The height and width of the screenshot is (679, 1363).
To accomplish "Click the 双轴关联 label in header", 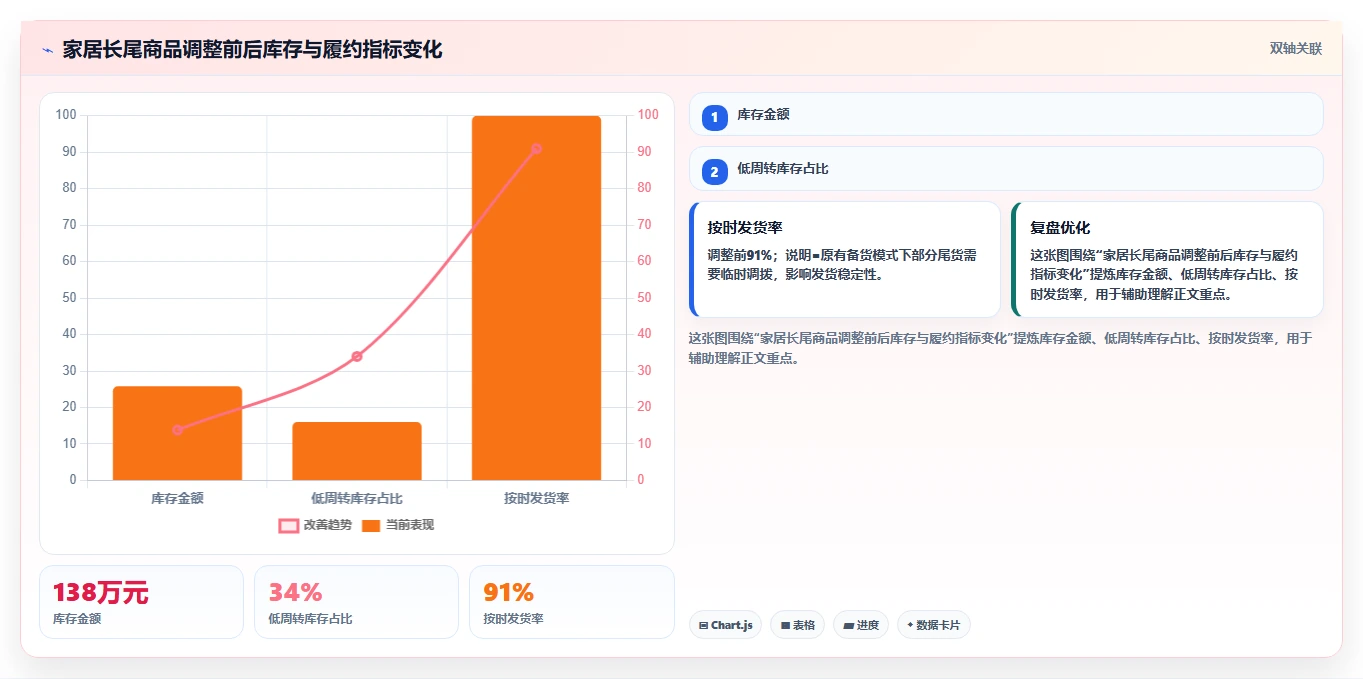I will click(1296, 48).
